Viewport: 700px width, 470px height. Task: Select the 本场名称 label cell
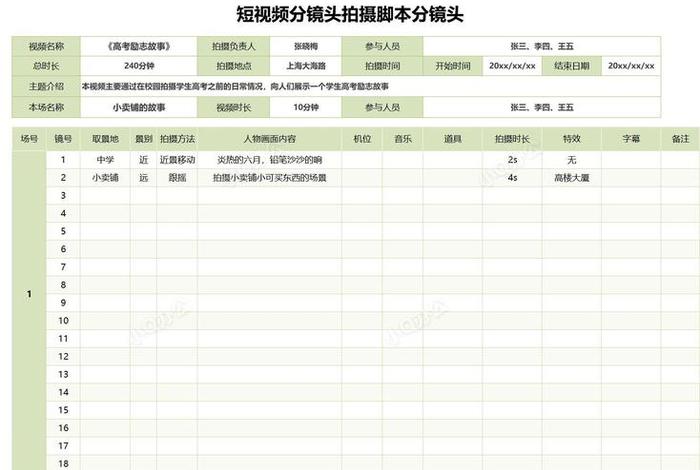click(46, 108)
